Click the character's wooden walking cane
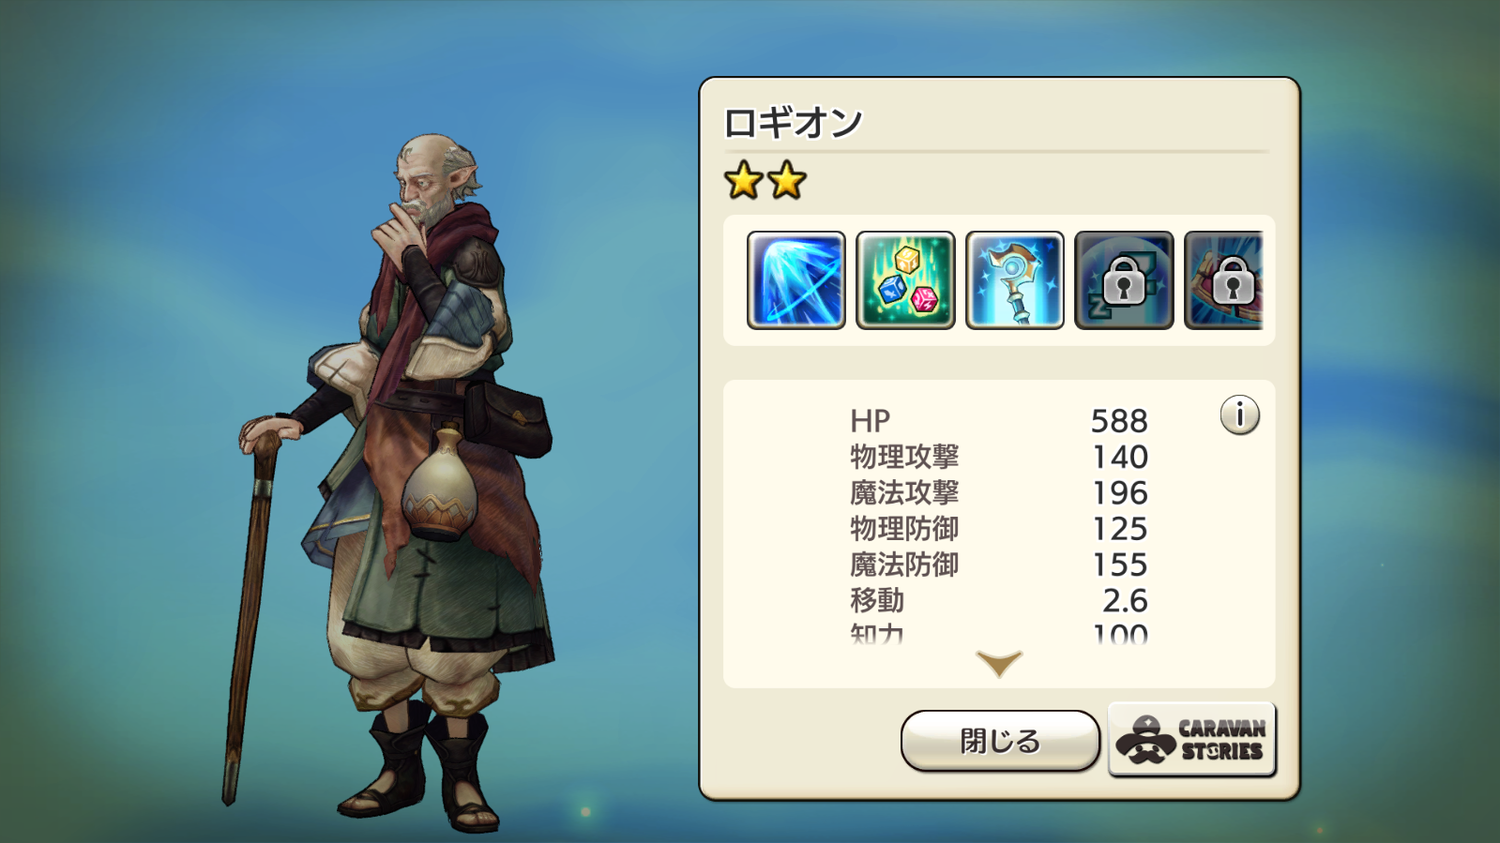This screenshot has height=843, width=1500. coord(250,610)
